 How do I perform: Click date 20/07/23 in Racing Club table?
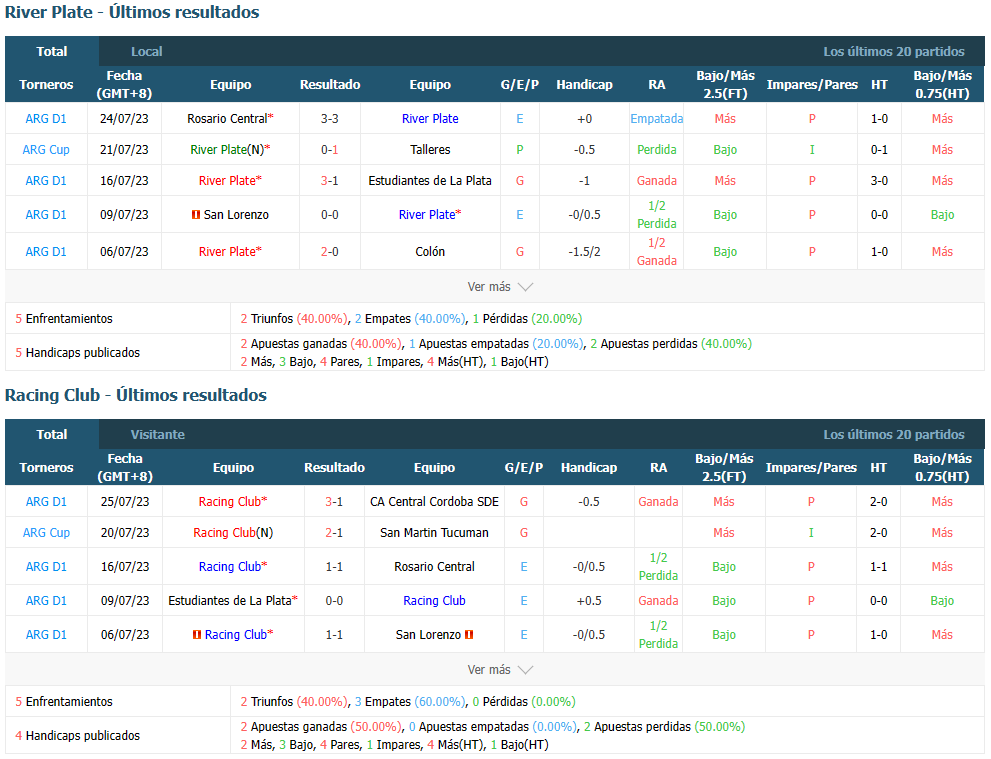click(x=125, y=533)
